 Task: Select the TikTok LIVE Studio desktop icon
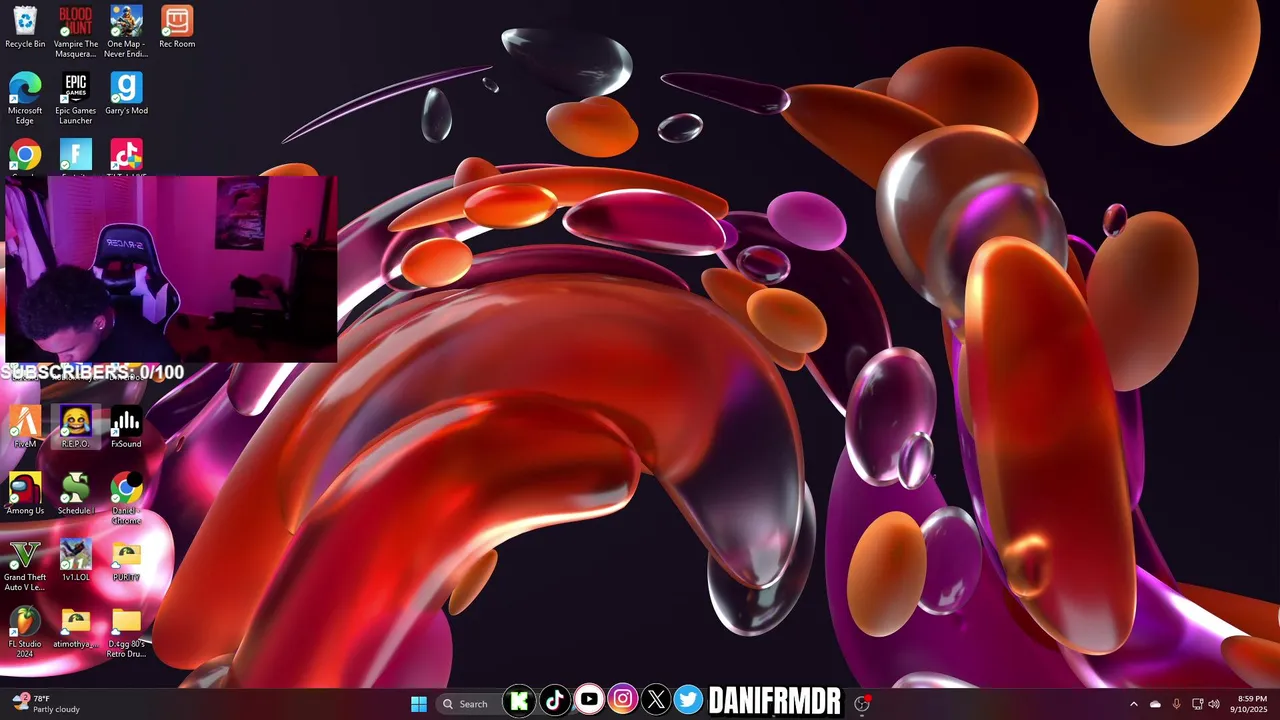click(x=126, y=156)
